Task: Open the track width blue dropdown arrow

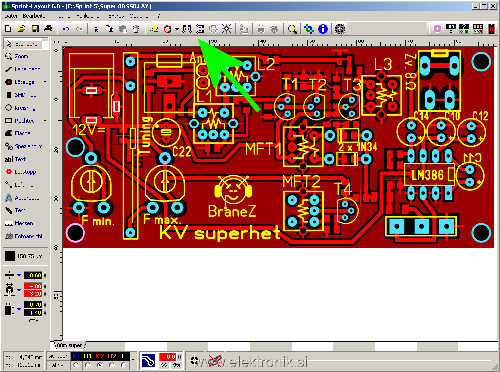Action: 19,275
